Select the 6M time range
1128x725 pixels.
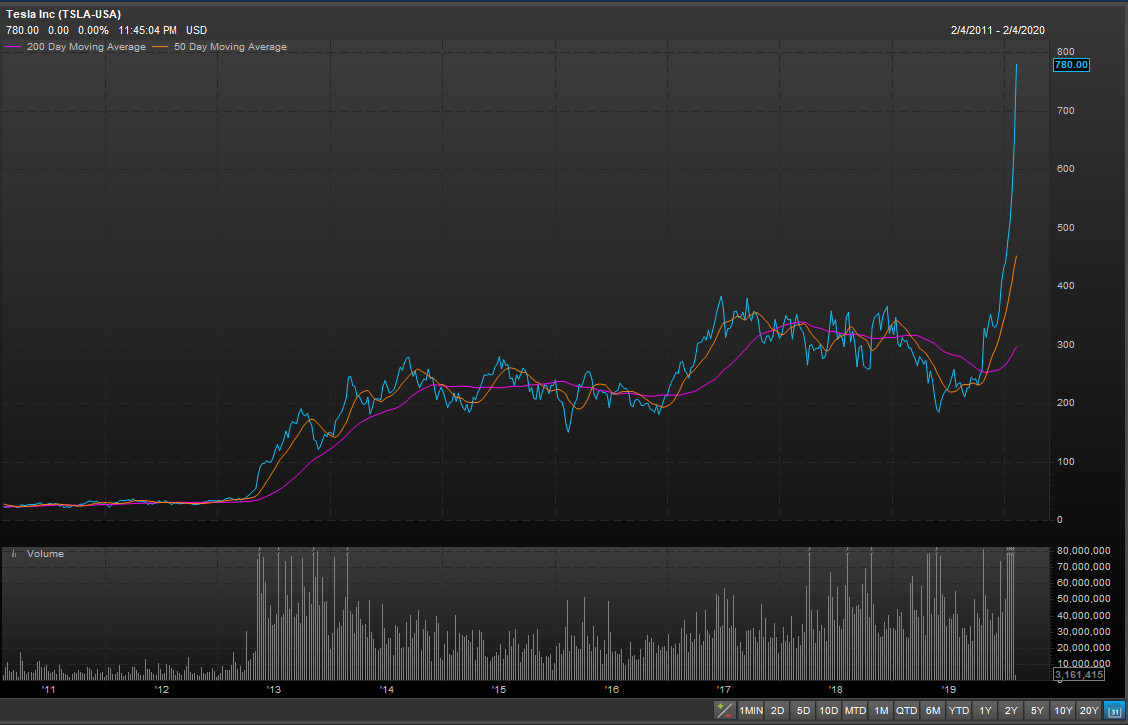pos(933,711)
